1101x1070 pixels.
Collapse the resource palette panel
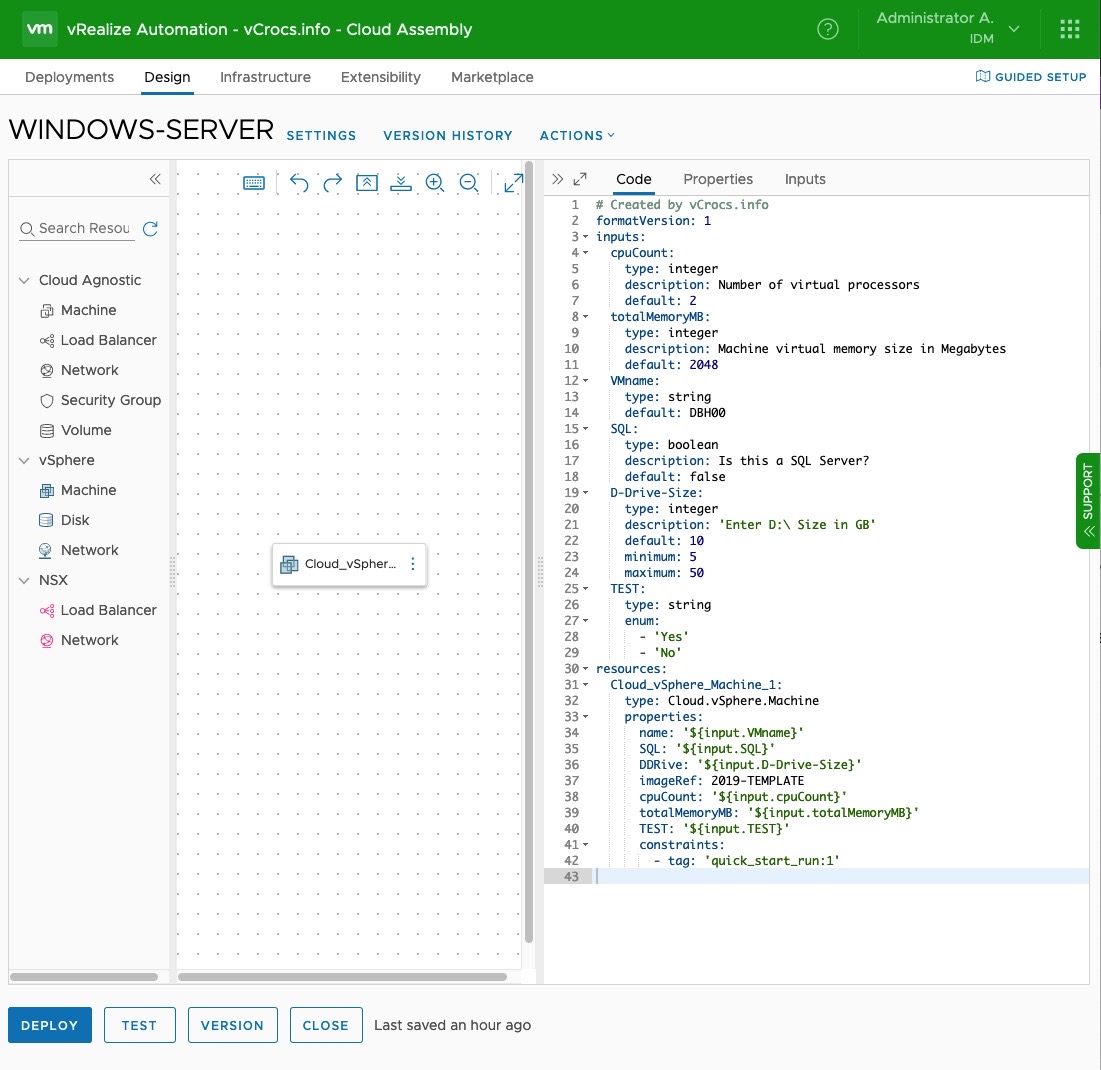click(155, 179)
